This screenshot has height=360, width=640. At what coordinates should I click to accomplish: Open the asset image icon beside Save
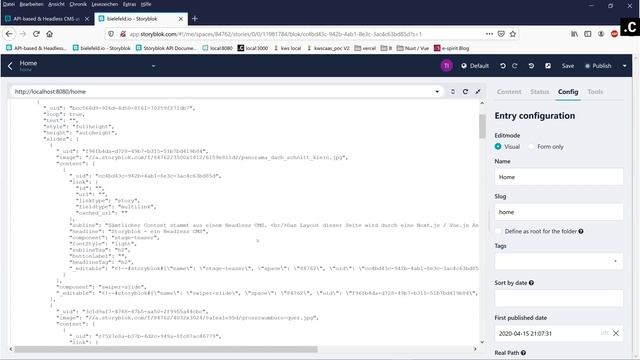548,66
